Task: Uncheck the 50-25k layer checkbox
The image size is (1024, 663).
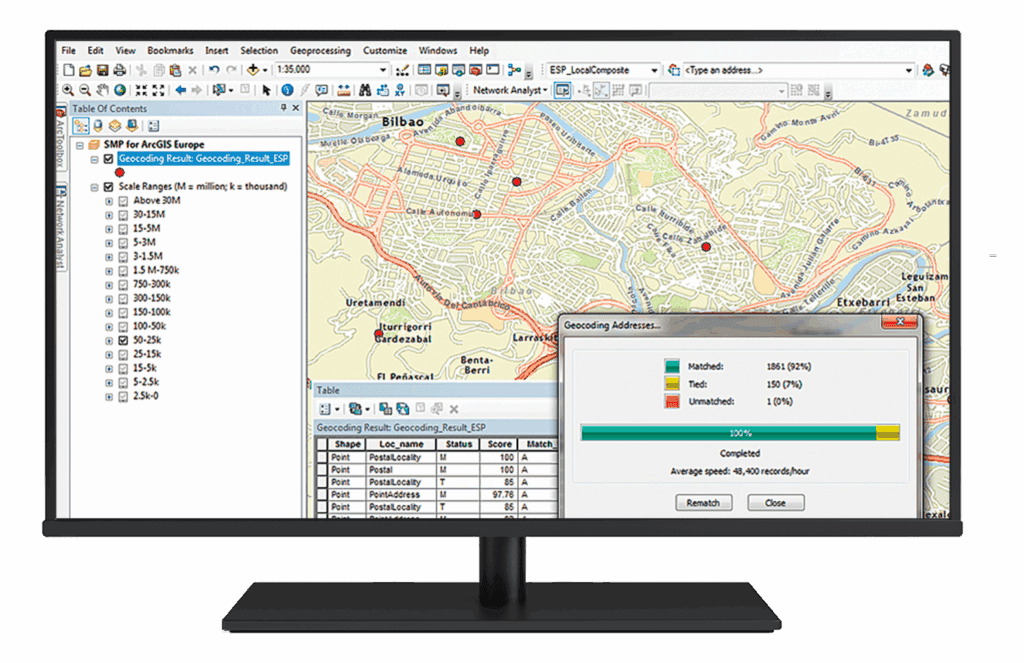Action: click(123, 340)
